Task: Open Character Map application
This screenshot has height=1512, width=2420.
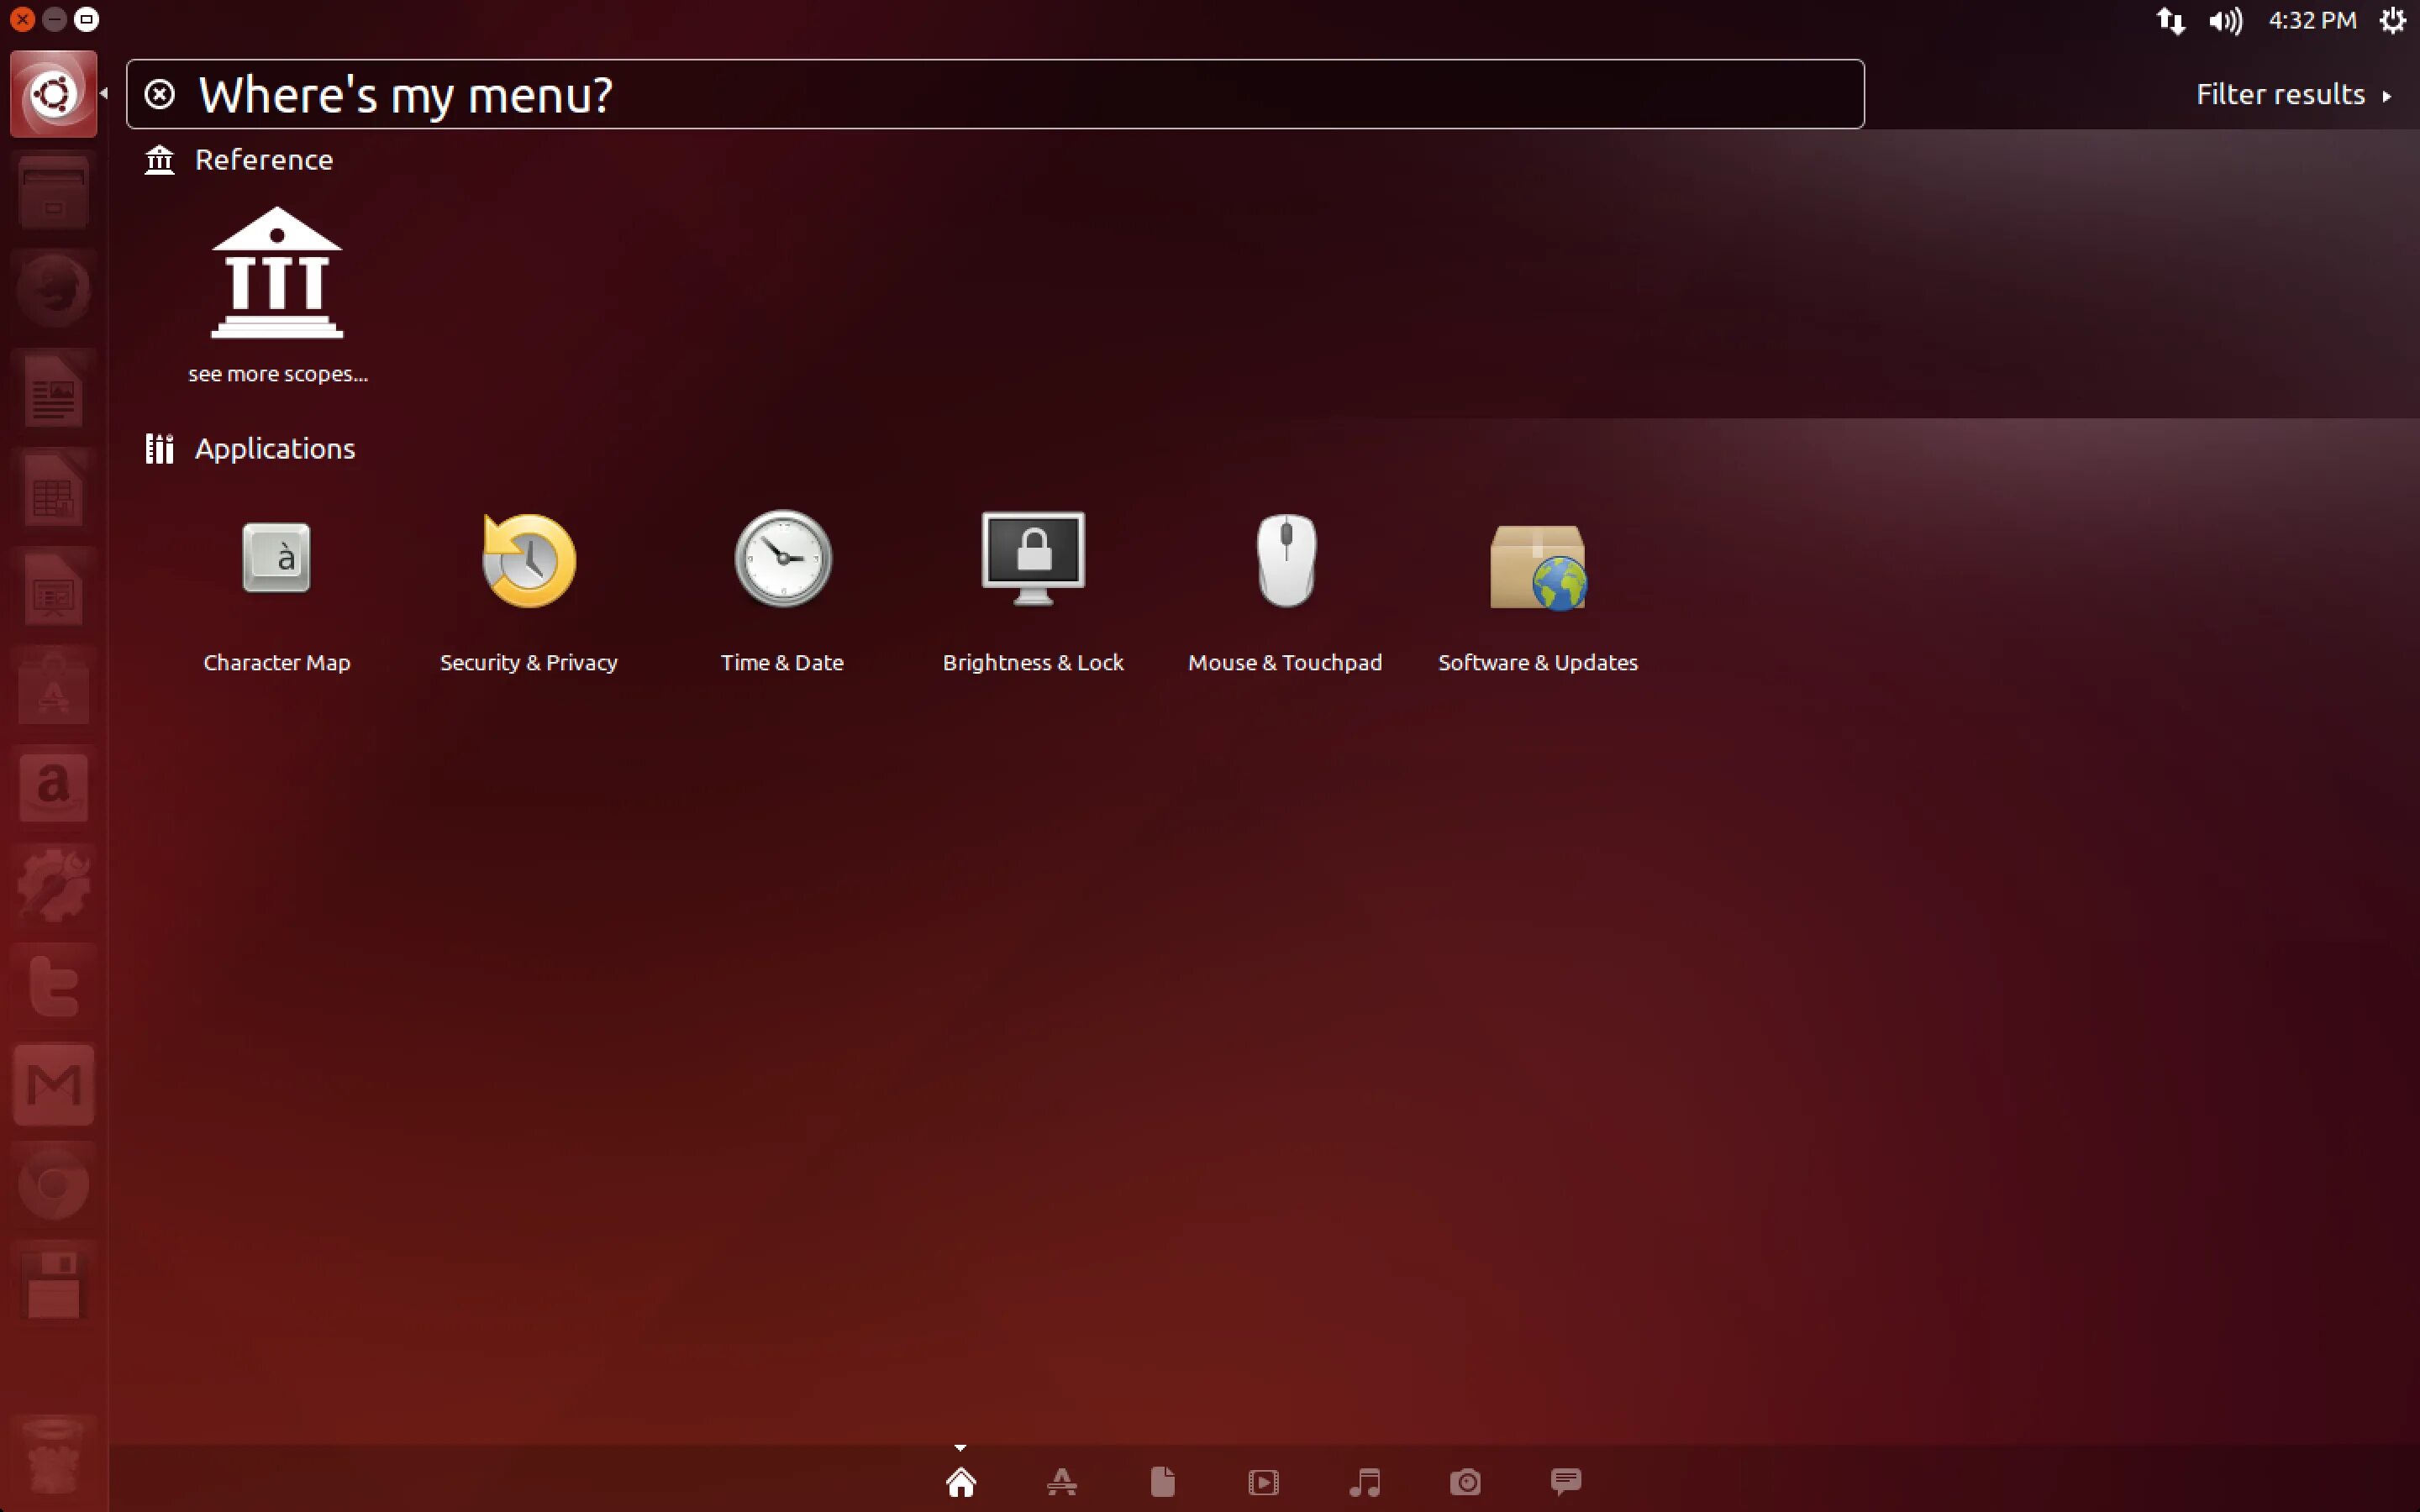Action: 276,560
